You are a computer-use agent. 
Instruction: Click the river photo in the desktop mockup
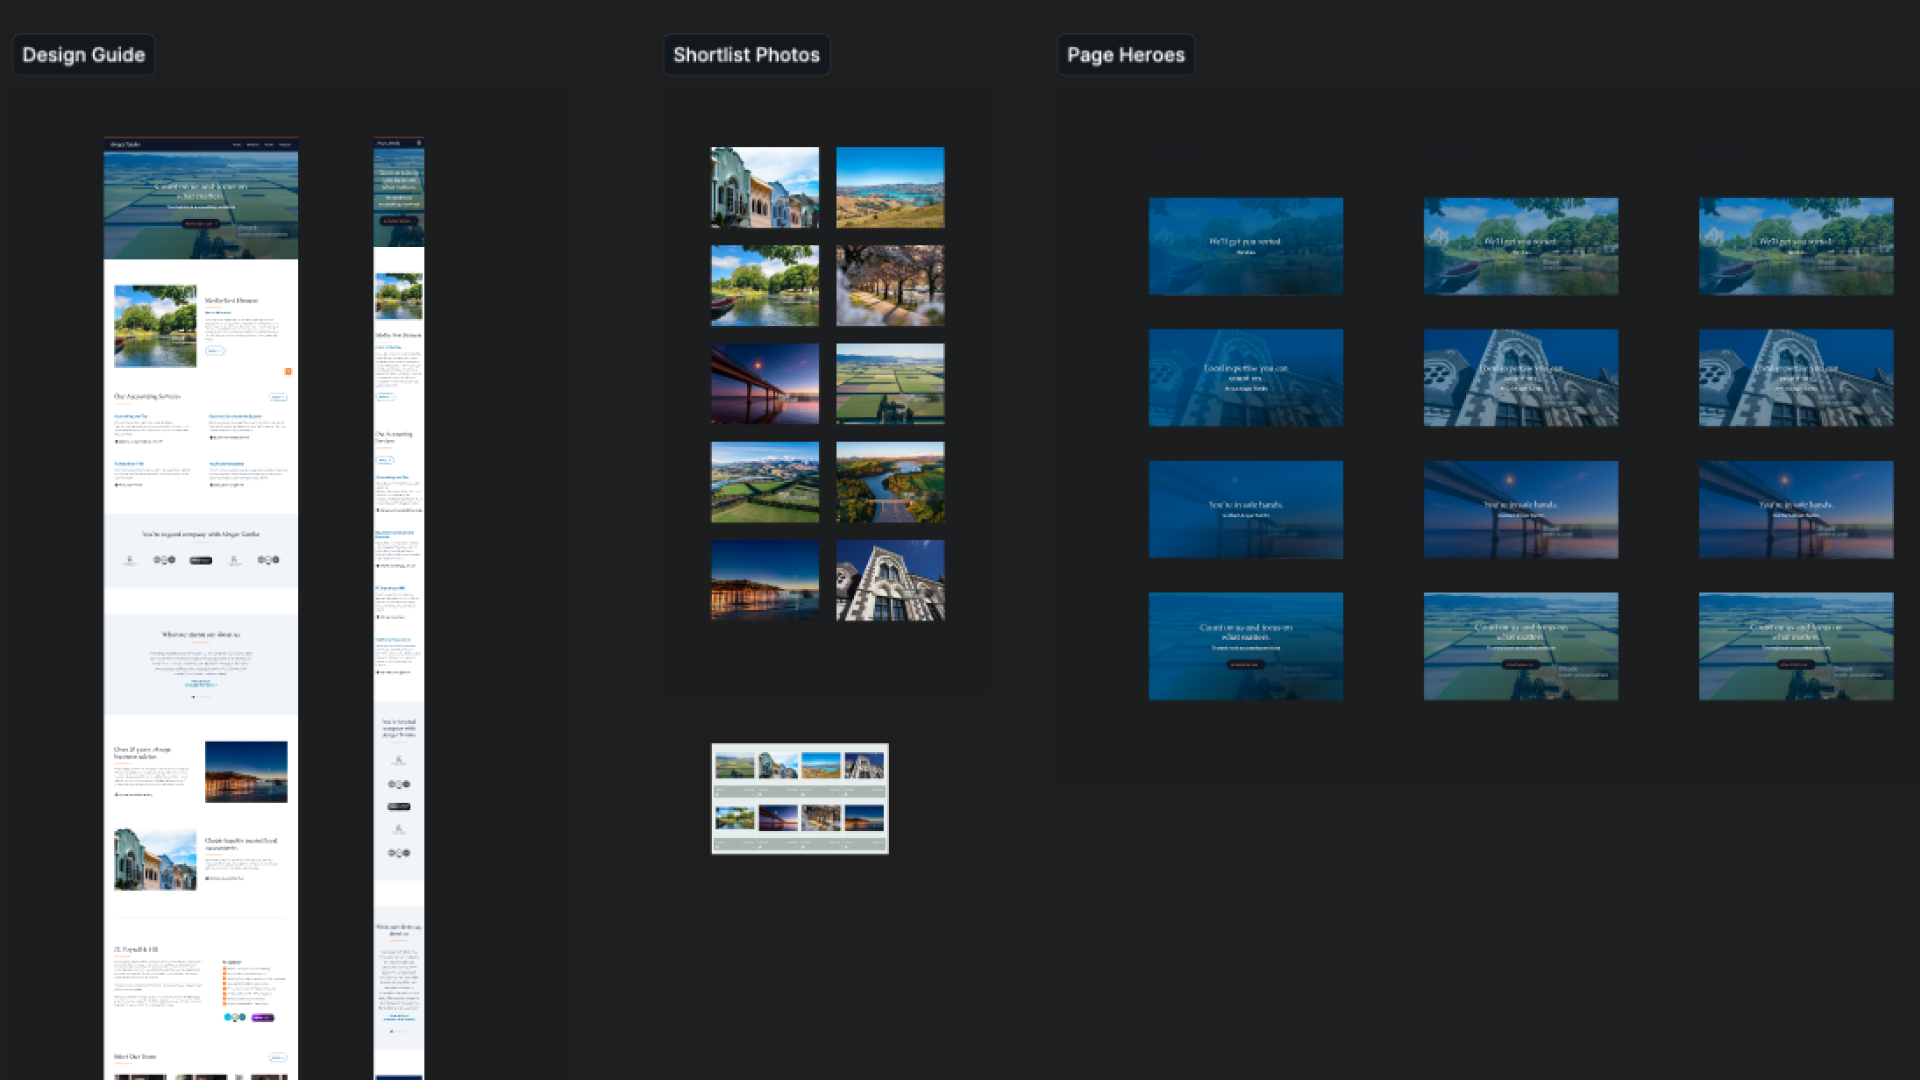pyautogui.click(x=155, y=326)
